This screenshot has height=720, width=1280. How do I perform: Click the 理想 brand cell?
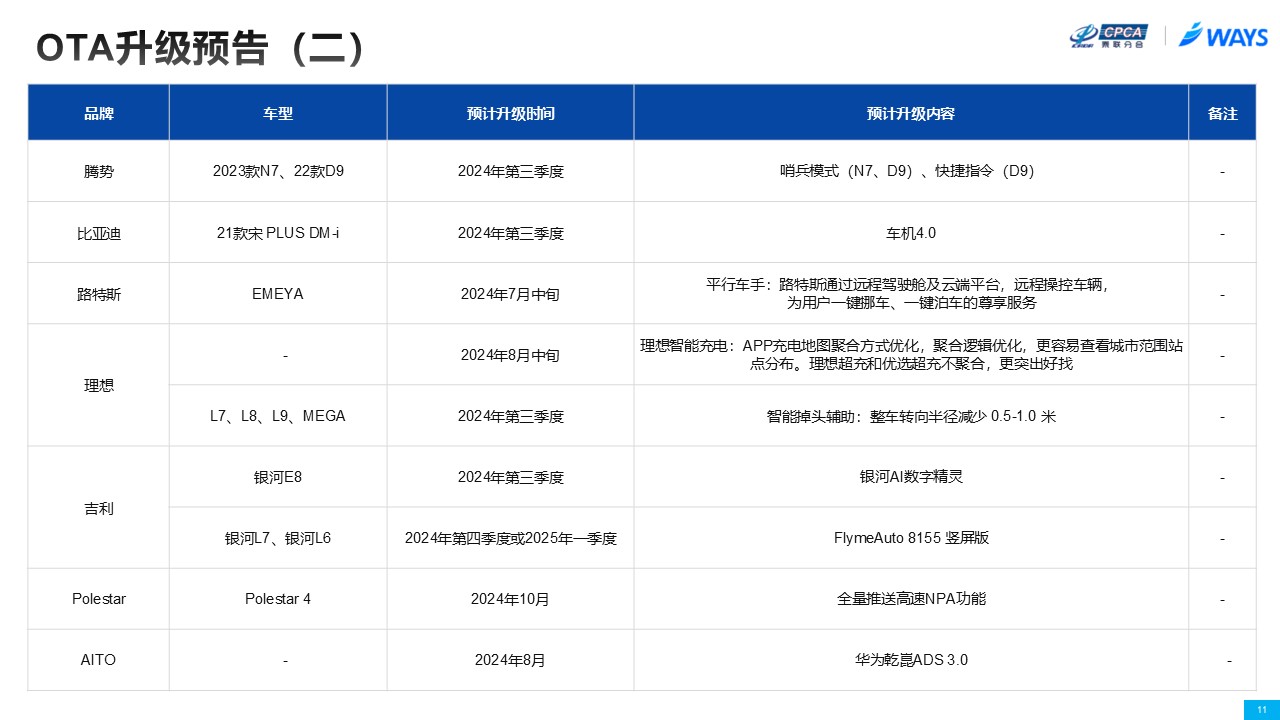(98, 385)
